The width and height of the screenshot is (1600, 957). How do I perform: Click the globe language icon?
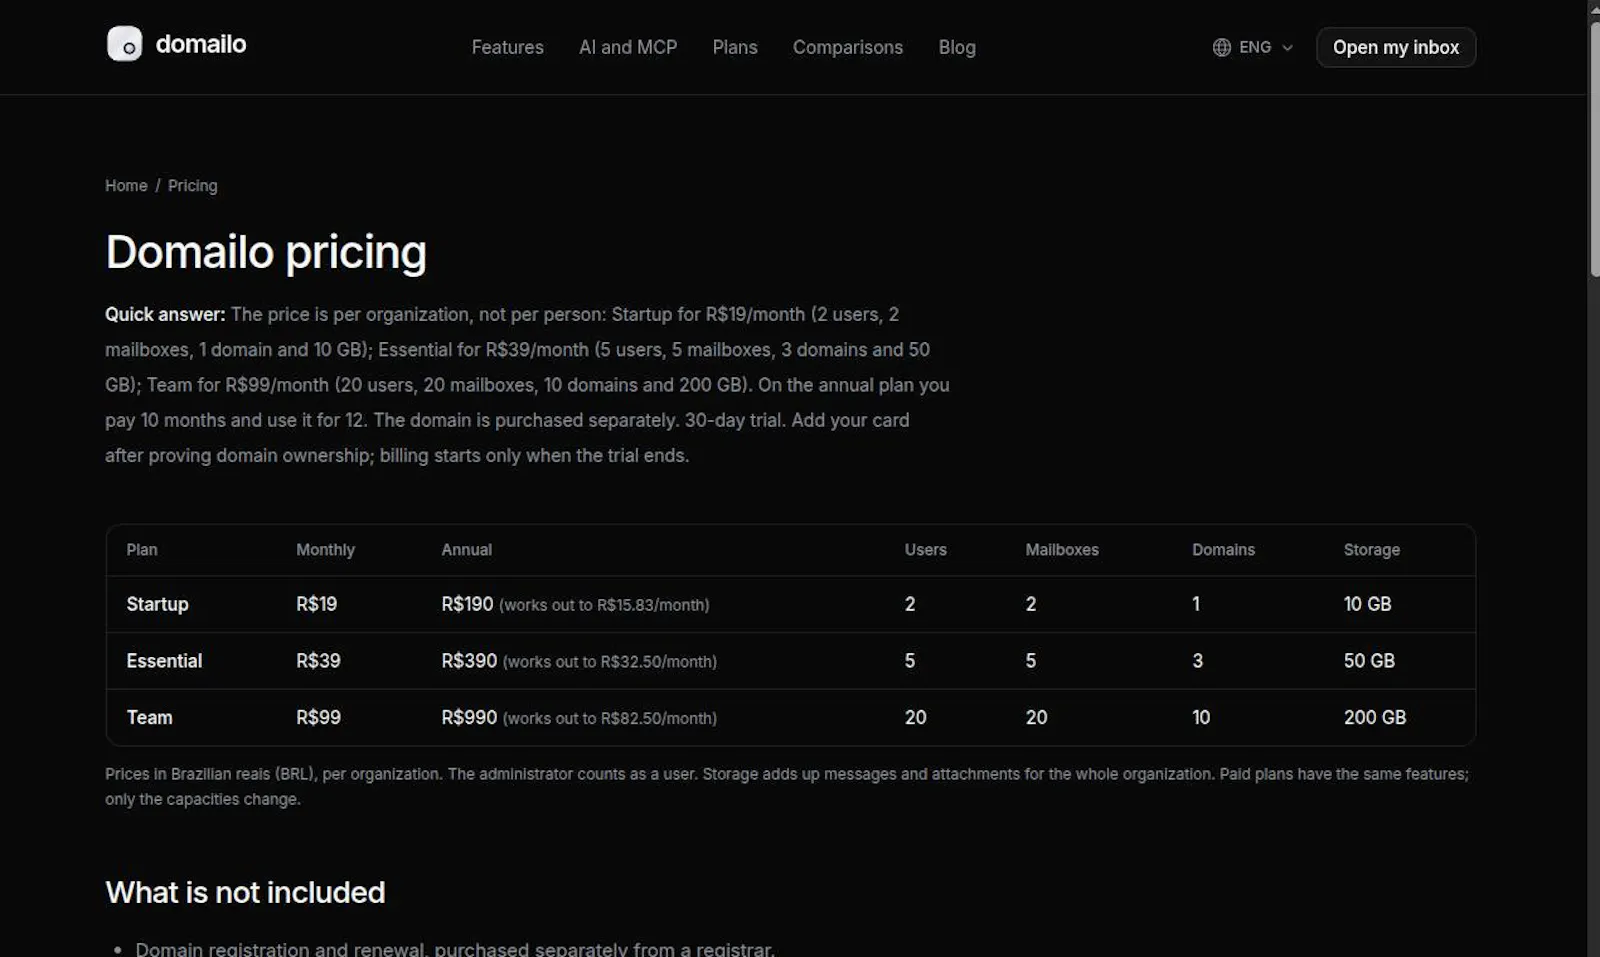(1221, 47)
